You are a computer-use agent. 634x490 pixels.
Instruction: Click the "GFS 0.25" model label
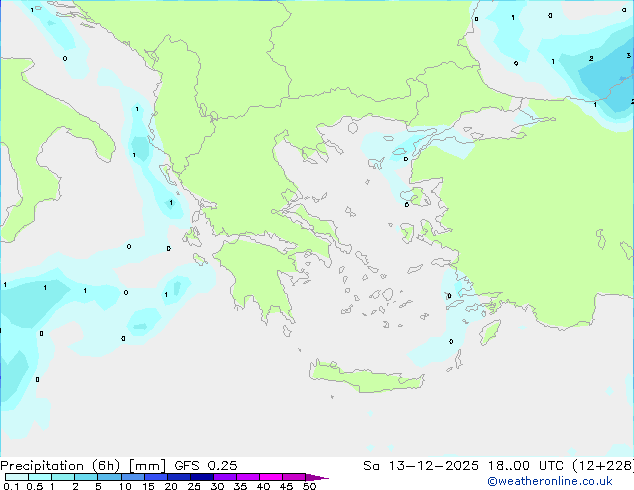coord(206,466)
